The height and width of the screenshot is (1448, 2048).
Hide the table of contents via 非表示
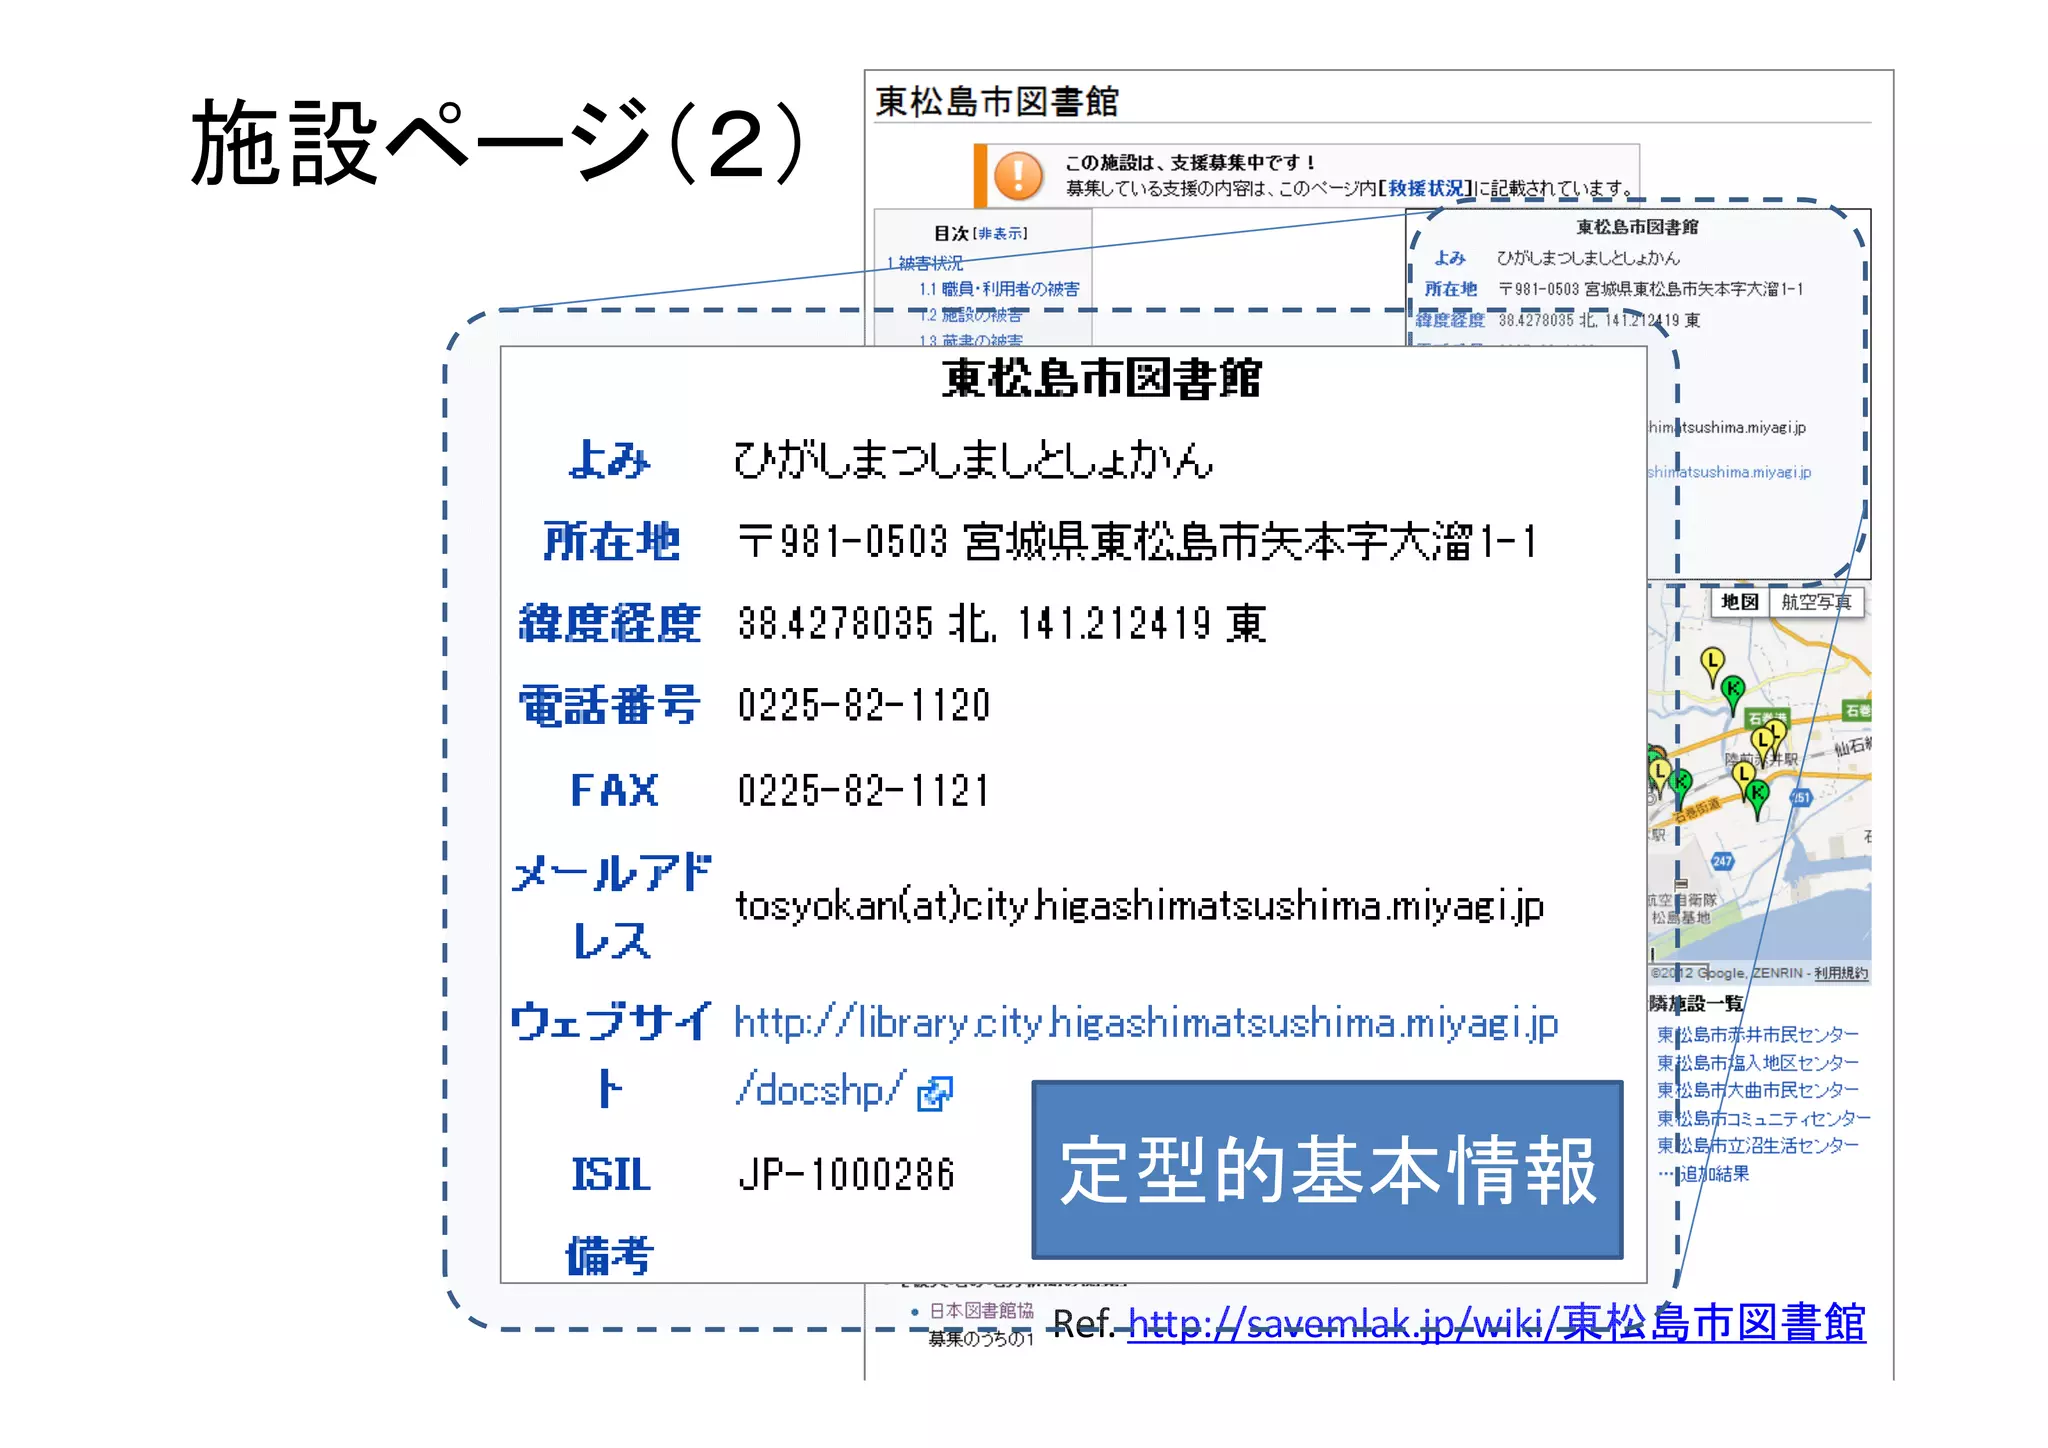[1001, 233]
